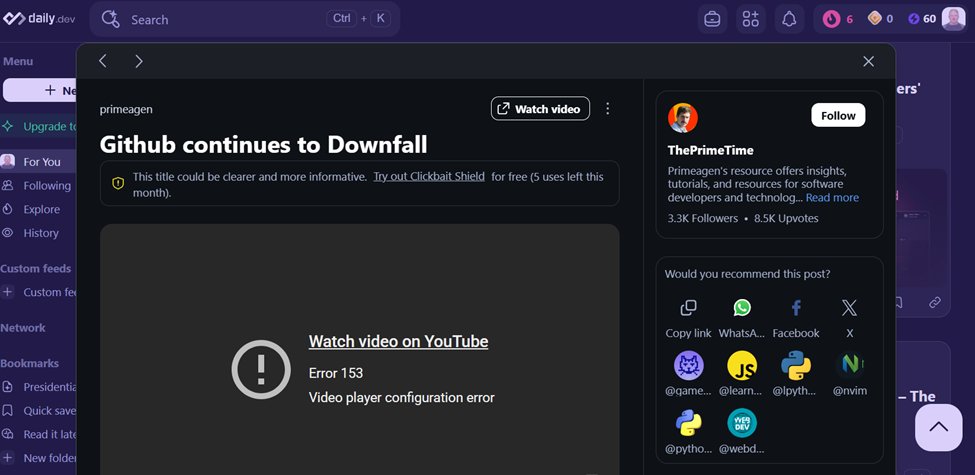Share to the @nvim squad icon
Viewport: 975px width, 475px height.
(849, 366)
